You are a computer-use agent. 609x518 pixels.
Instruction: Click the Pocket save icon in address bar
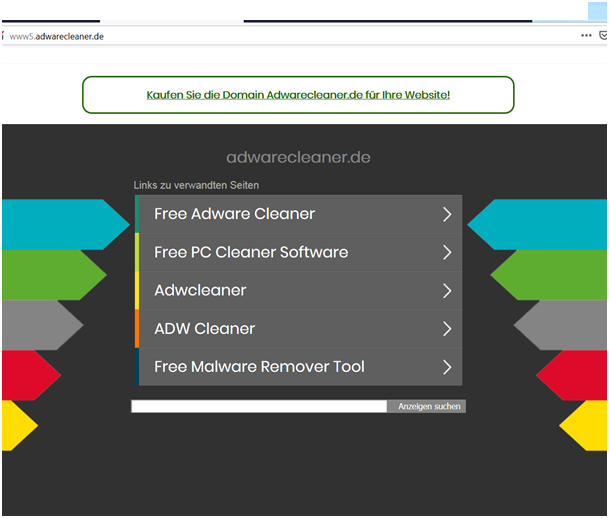tap(603, 36)
